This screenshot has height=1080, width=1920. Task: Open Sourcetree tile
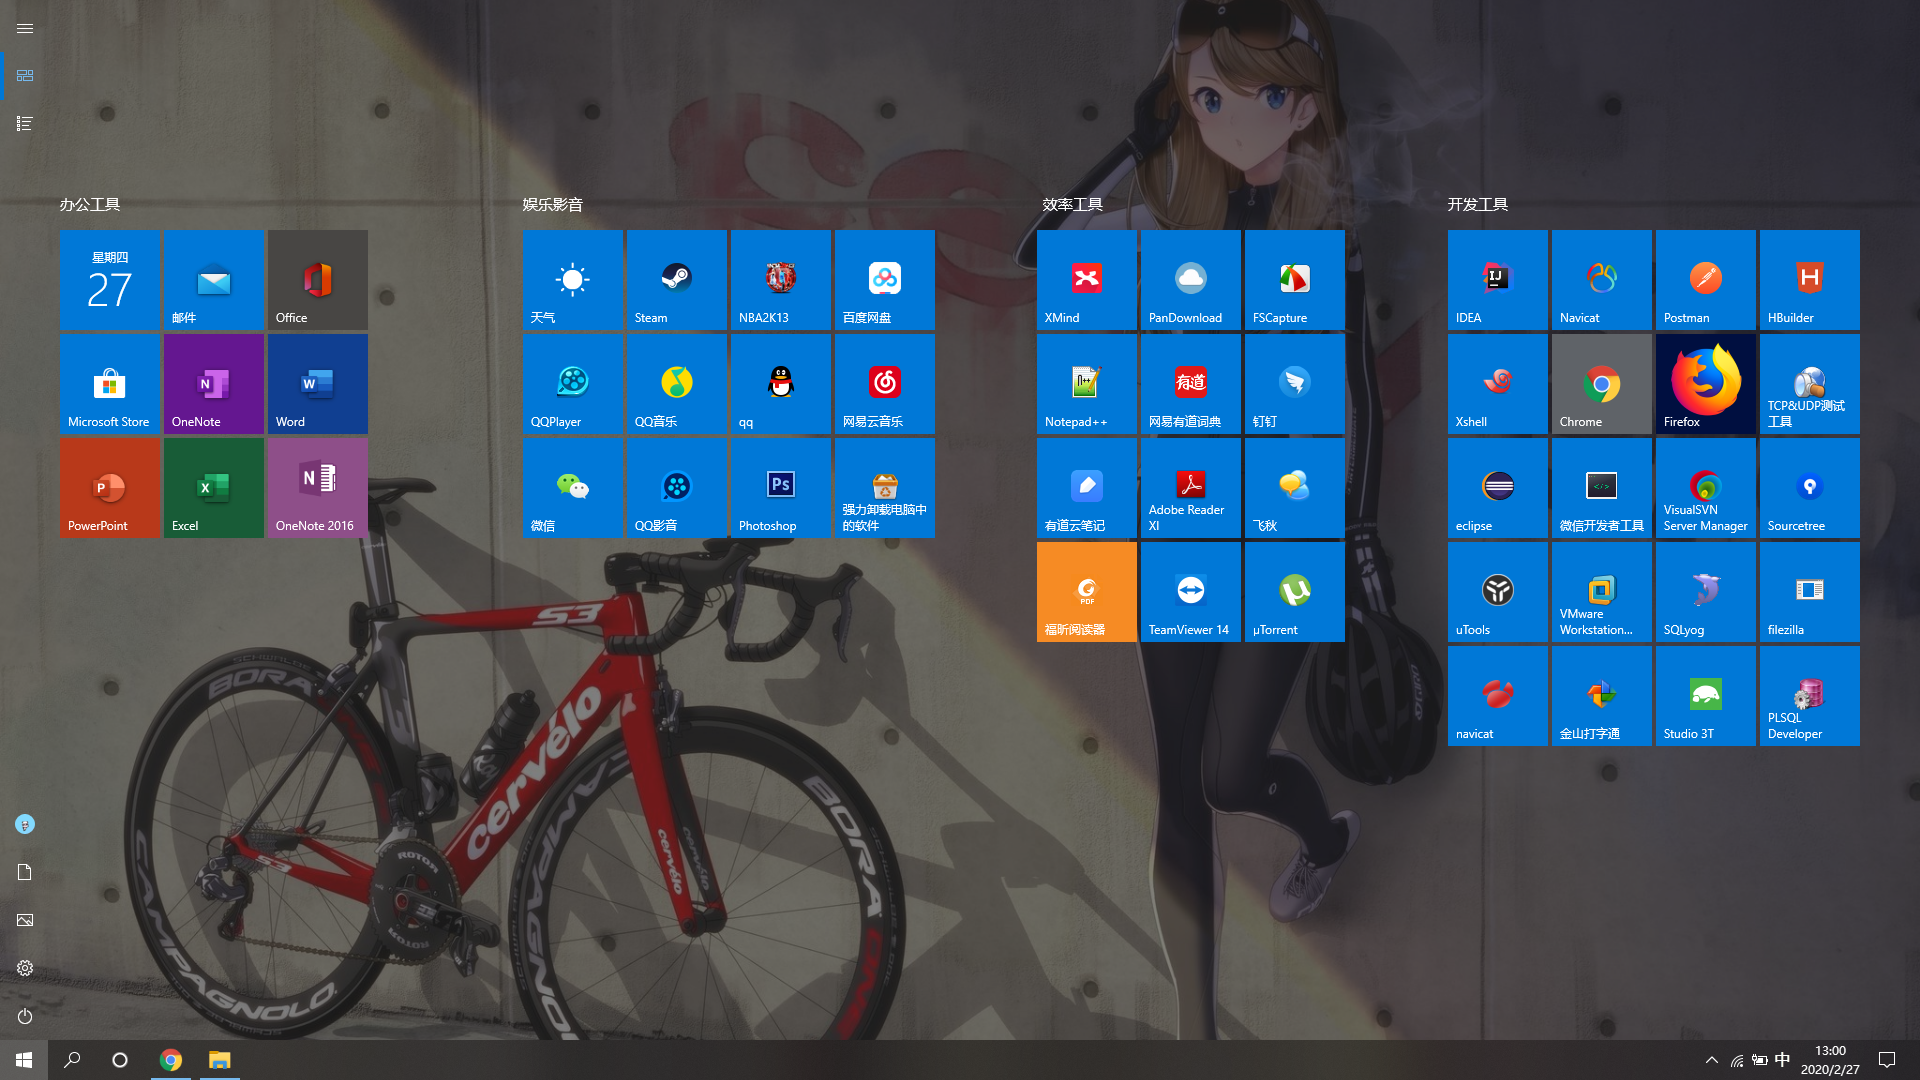pos(1809,488)
